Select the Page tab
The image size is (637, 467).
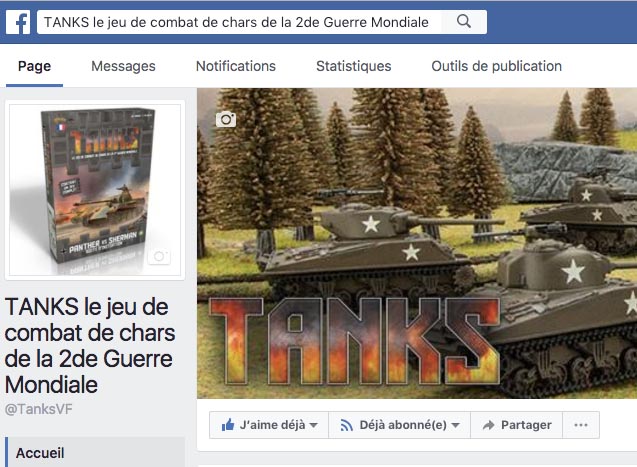point(35,66)
